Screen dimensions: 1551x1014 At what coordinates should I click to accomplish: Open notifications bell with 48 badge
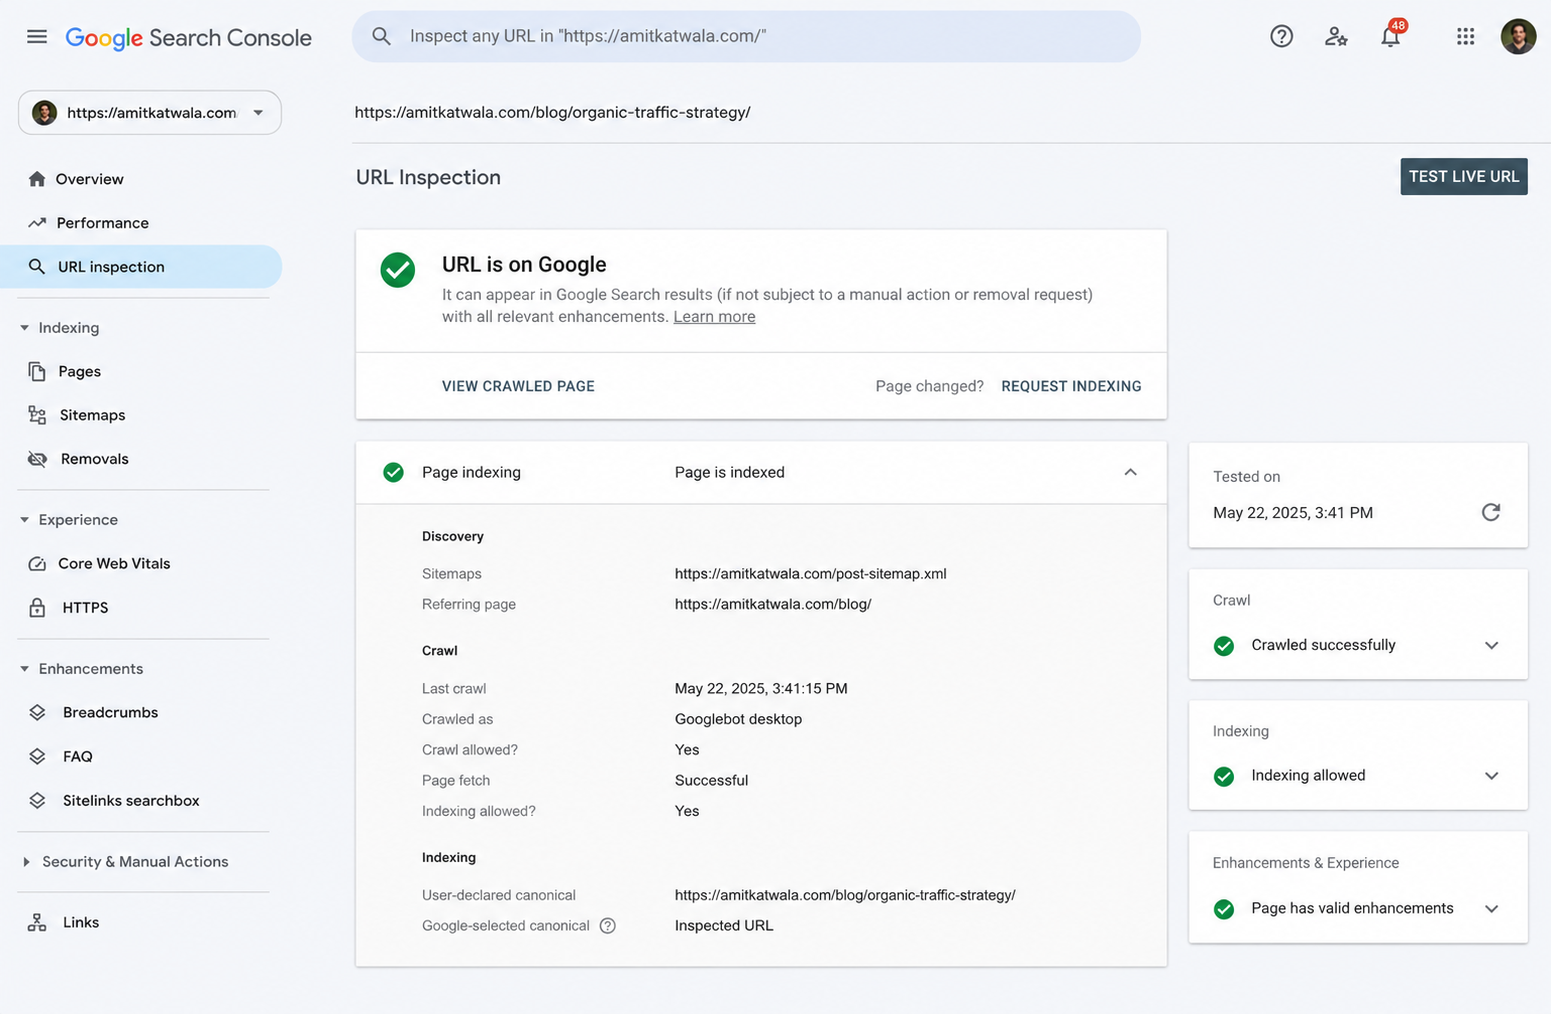1391,36
